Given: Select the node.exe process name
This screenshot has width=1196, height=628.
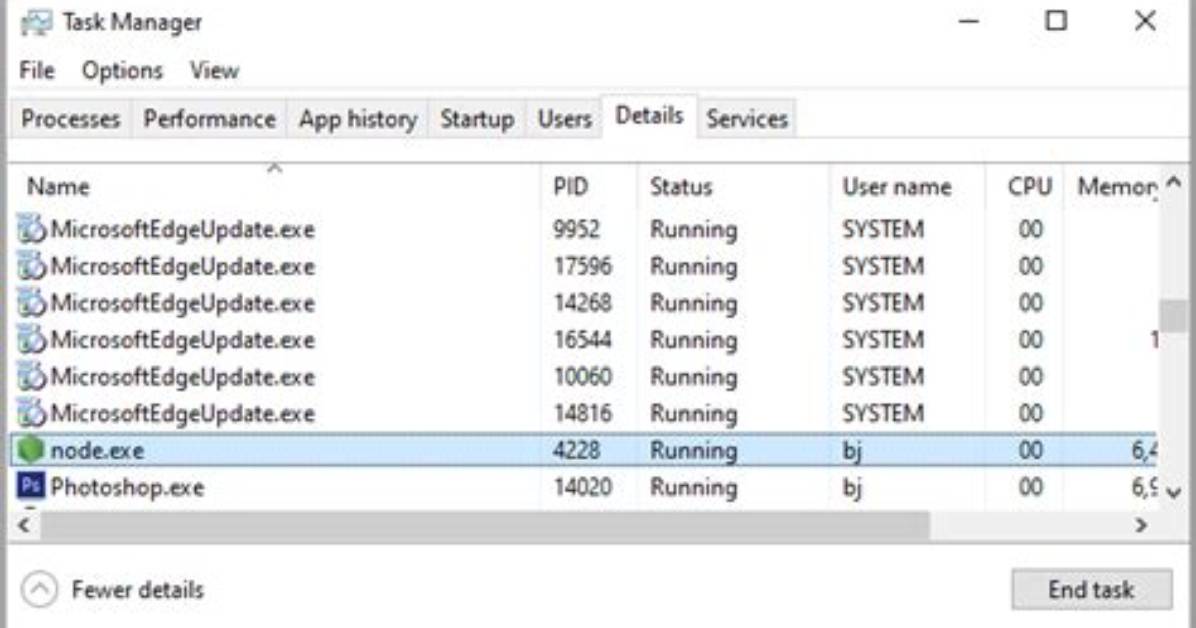Looking at the screenshot, I should pyautogui.click(x=97, y=451).
